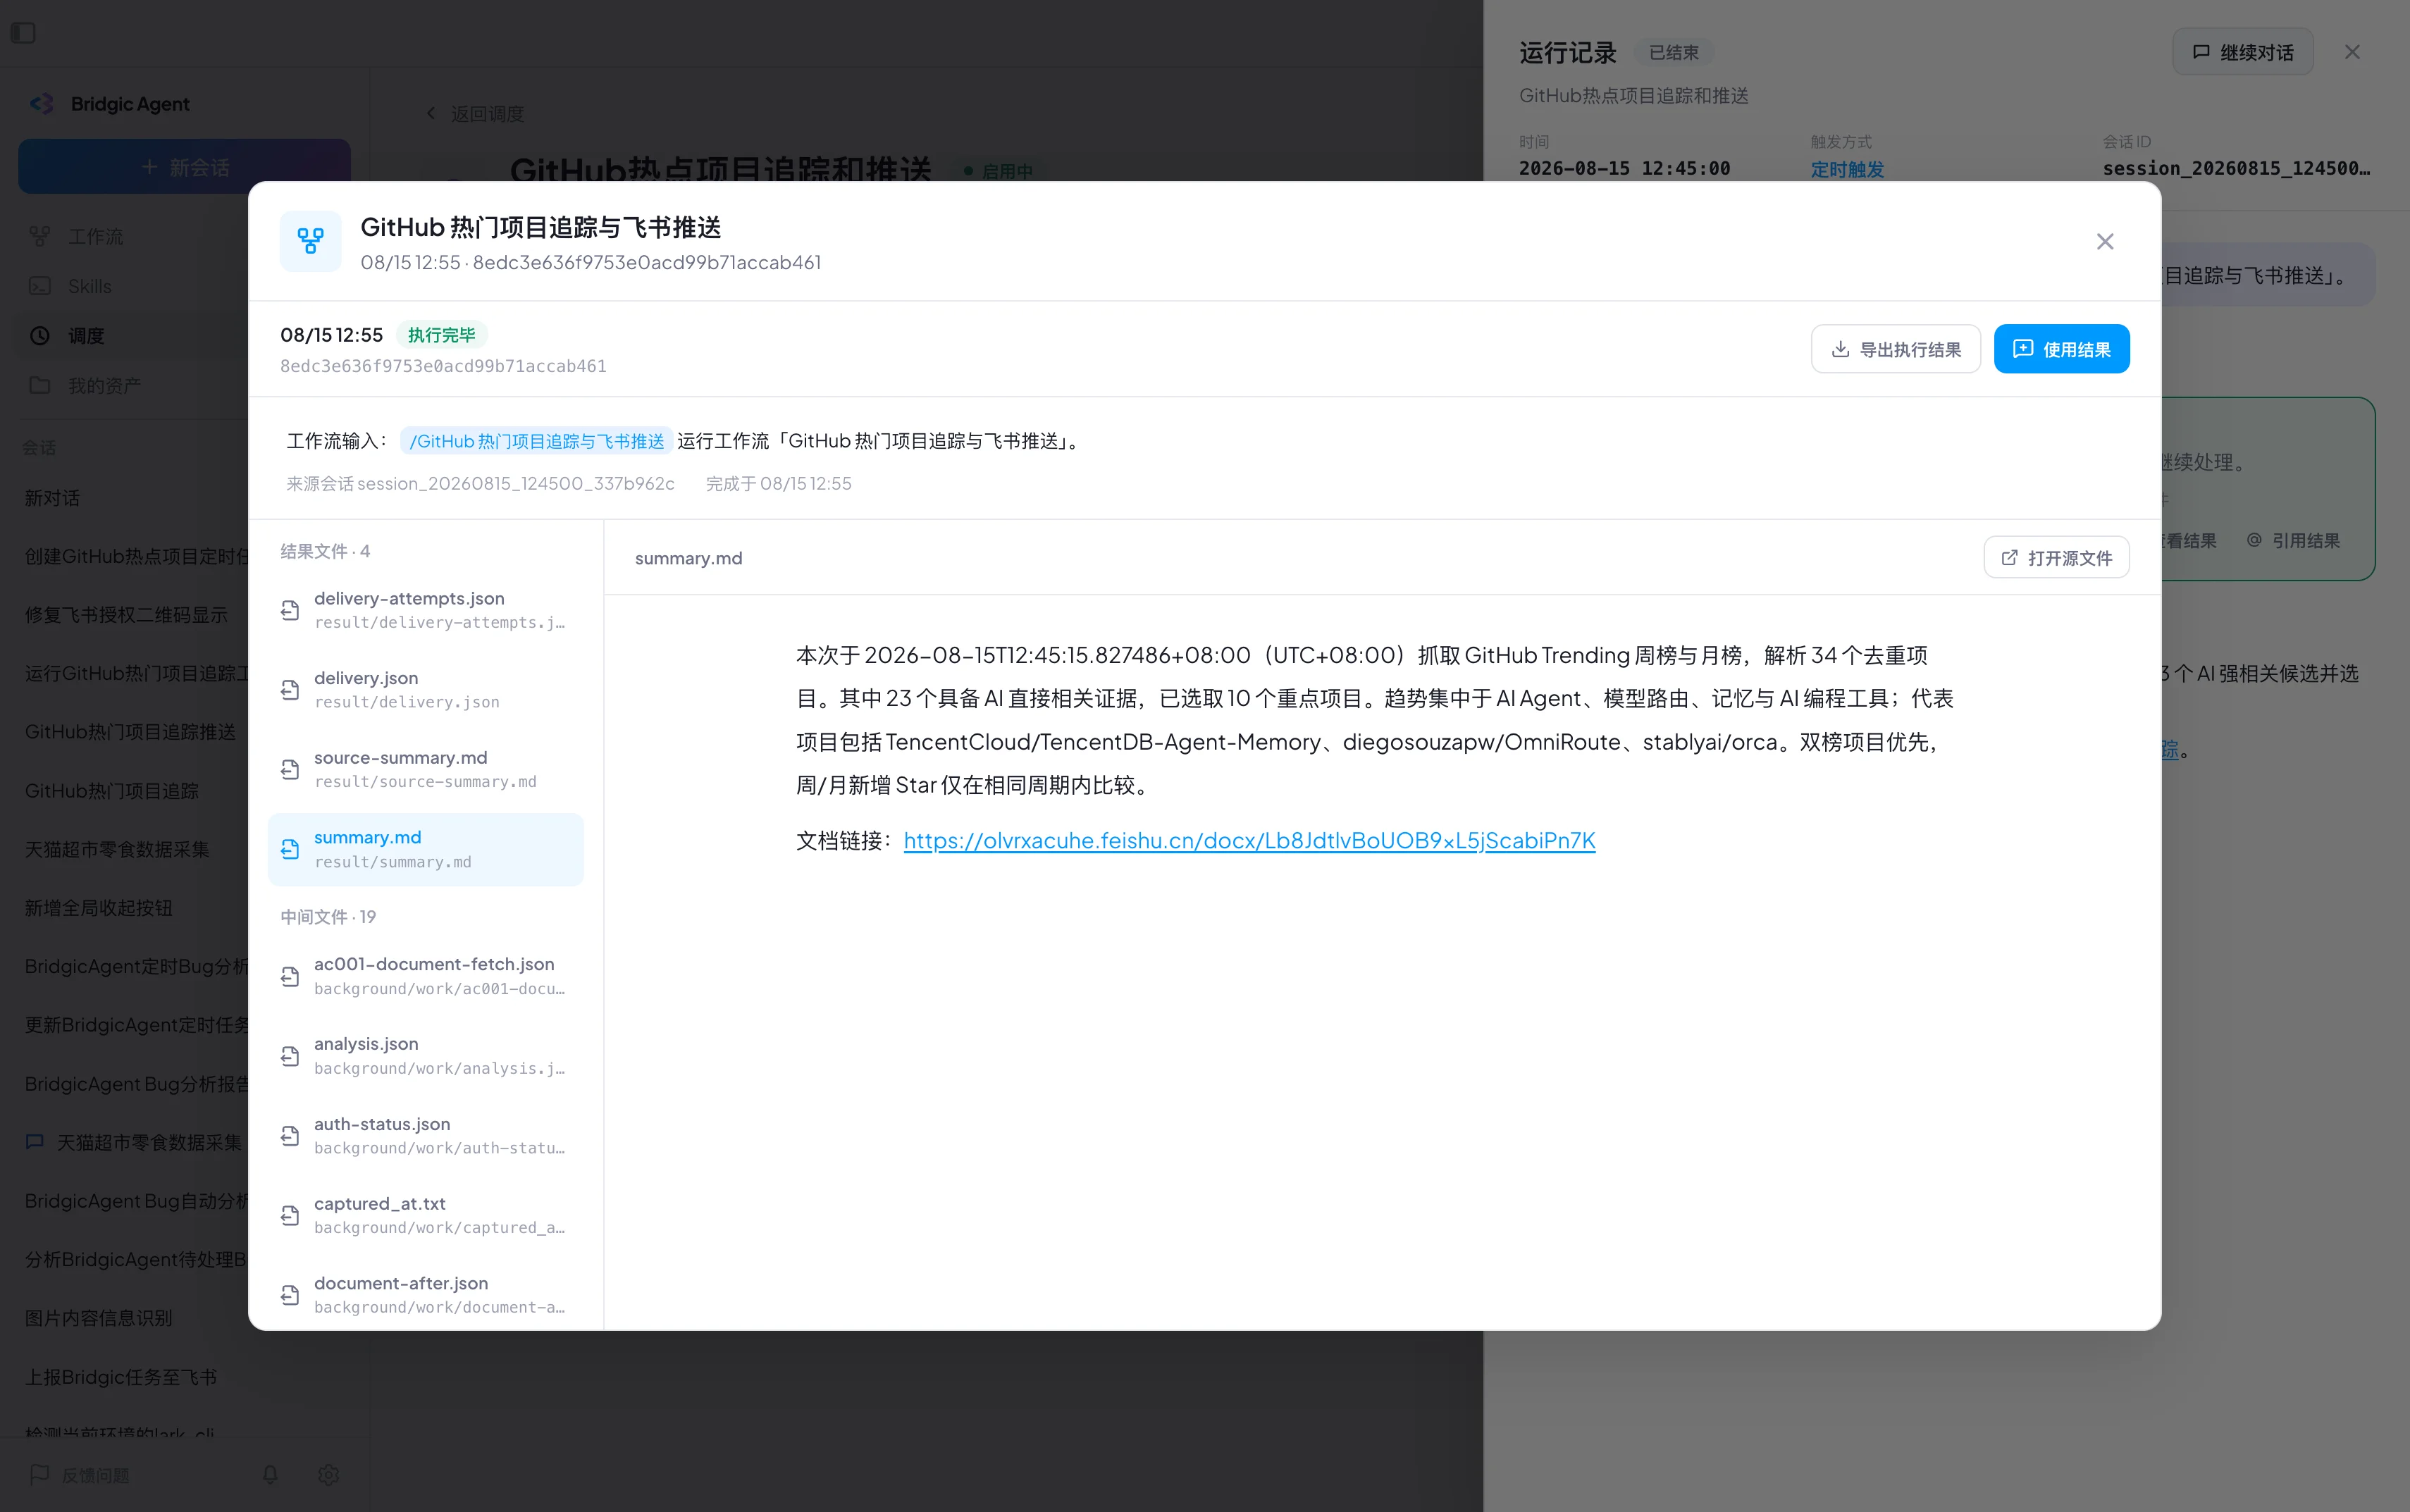Click 来源会话 session_20260815_124500_337b962c text
Image resolution: width=2410 pixels, height=1512 pixels.
click(x=480, y=484)
